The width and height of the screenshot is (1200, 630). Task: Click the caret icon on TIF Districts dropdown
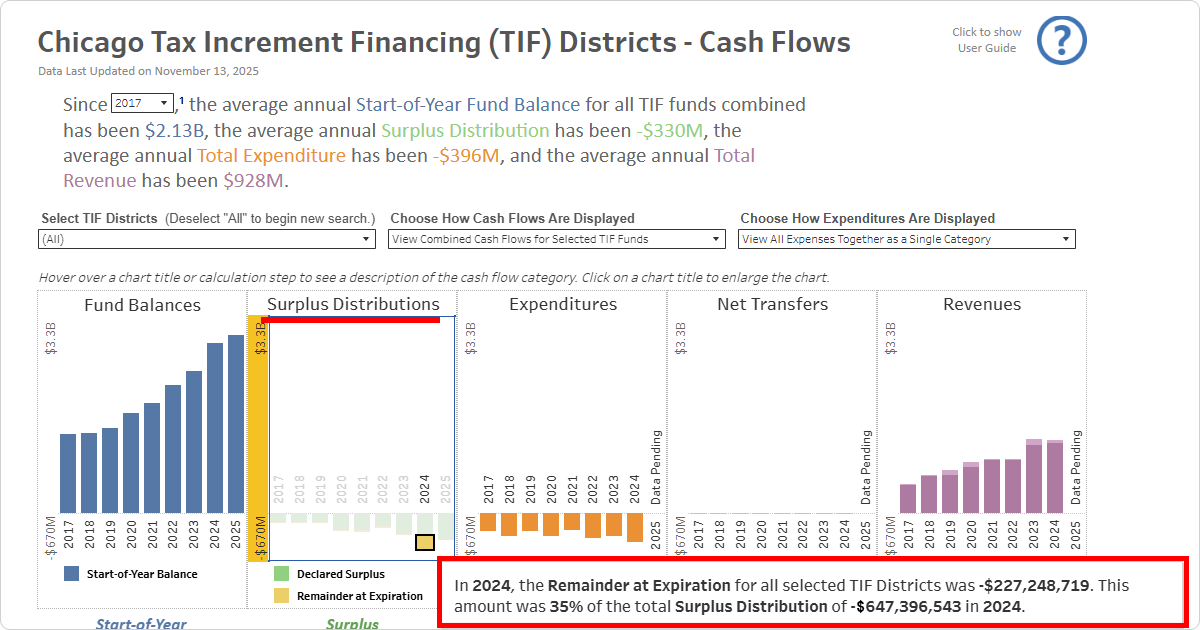(367, 238)
